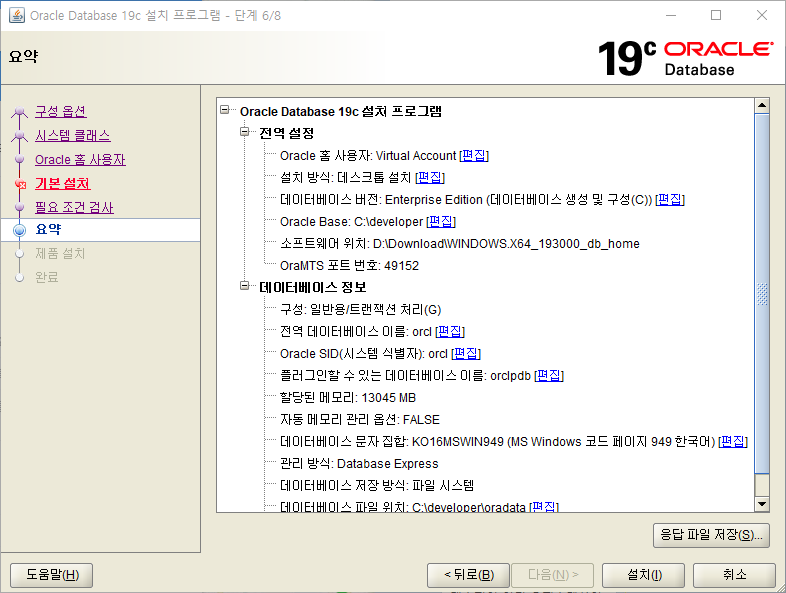The width and height of the screenshot is (786, 593).
Task: Click the Java installer icon in title bar
Action: click(17, 16)
